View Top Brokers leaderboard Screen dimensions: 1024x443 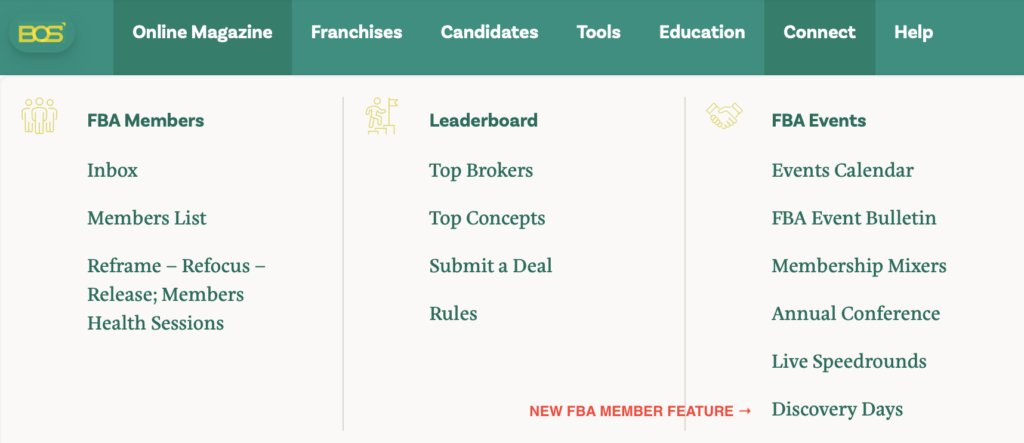pos(481,170)
